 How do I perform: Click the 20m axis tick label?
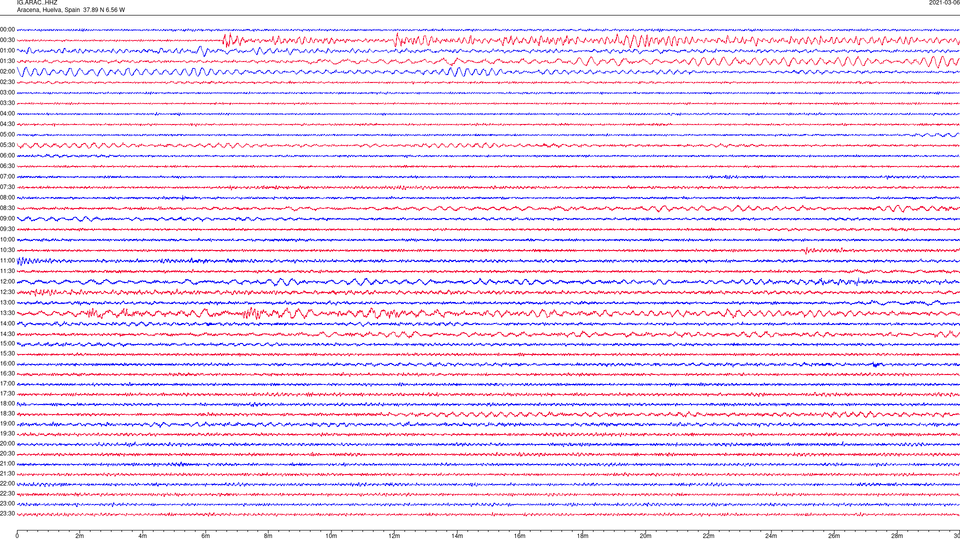(645, 536)
